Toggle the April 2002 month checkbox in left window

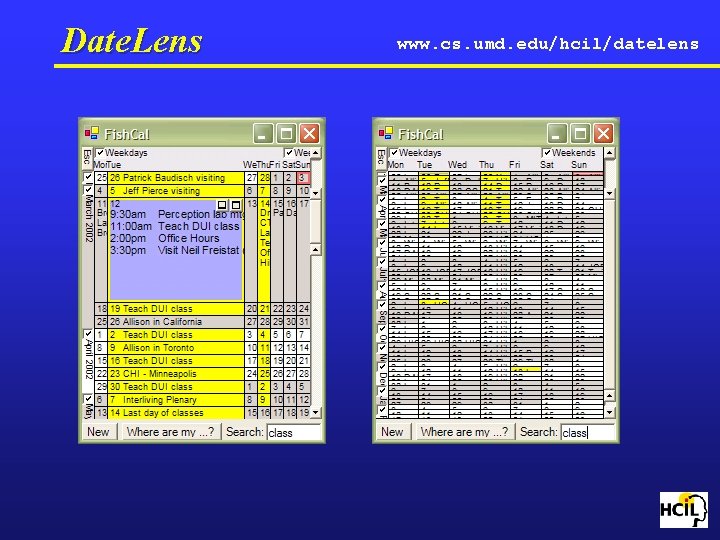click(88, 334)
